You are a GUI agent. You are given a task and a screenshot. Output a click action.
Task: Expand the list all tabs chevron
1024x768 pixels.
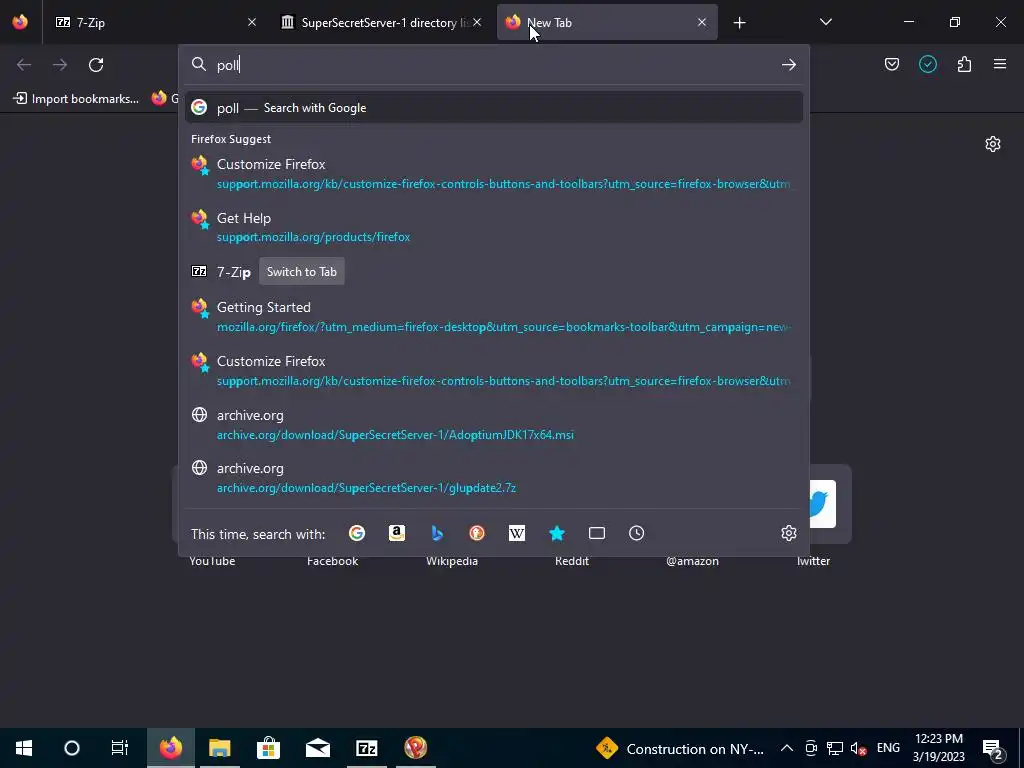(x=825, y=22)
